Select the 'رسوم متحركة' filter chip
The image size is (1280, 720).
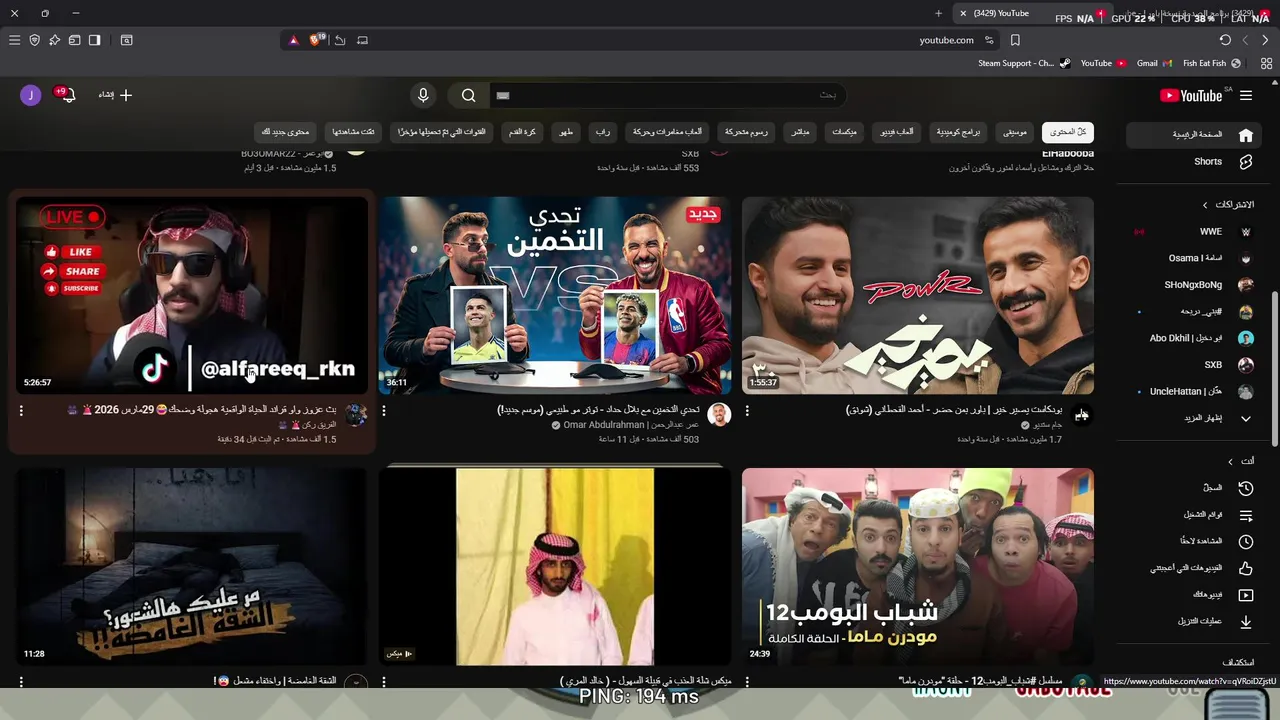click(x=746, y=132)
